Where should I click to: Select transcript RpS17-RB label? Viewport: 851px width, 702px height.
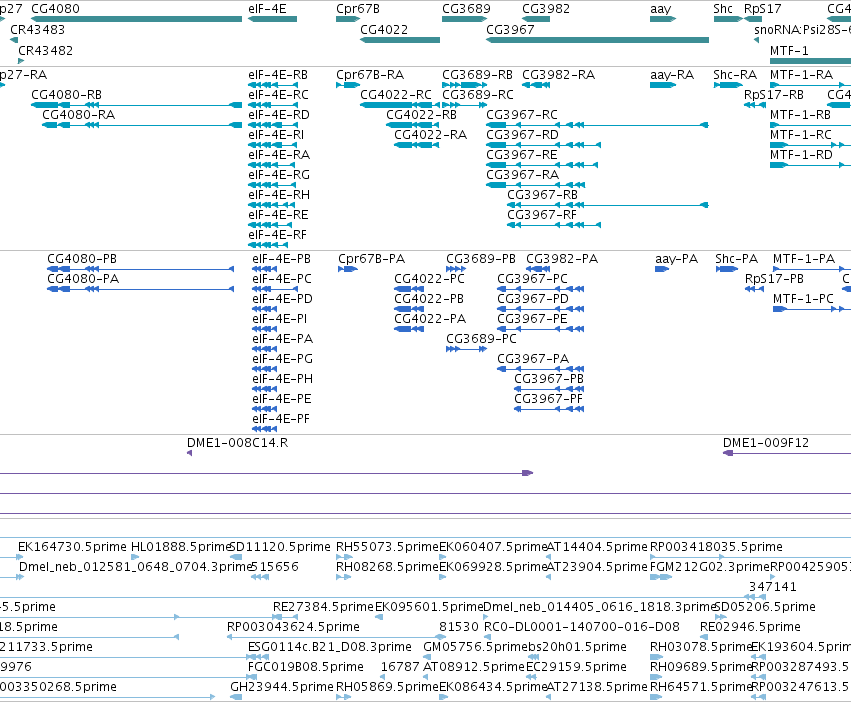[x=774, y=94]
